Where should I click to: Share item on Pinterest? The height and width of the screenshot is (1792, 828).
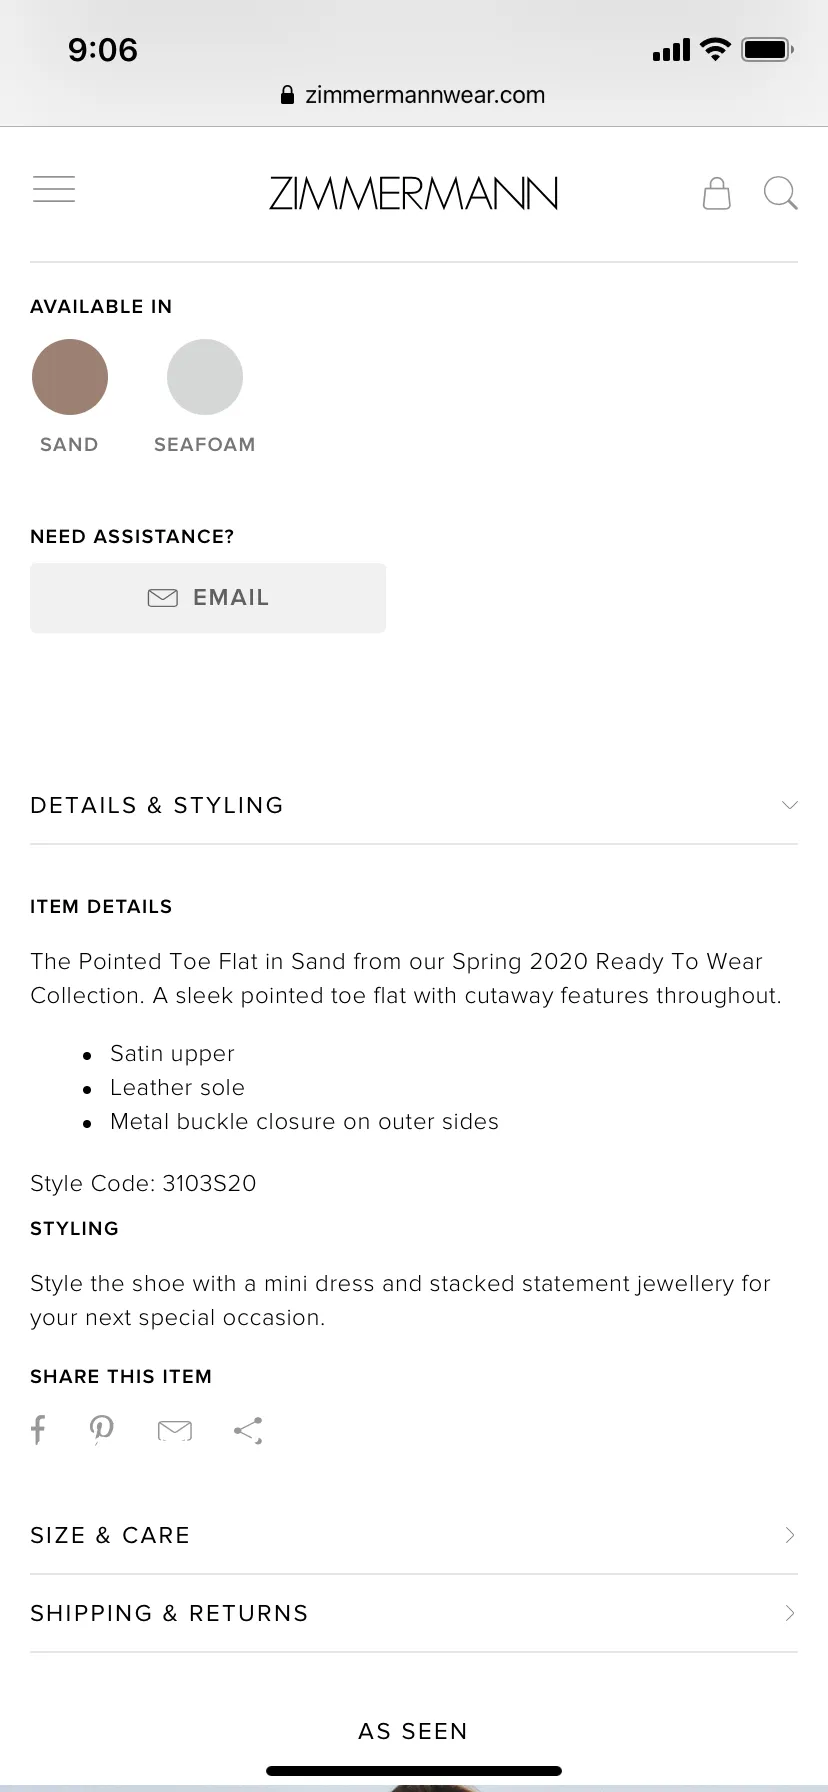(x=101, y=1430)
